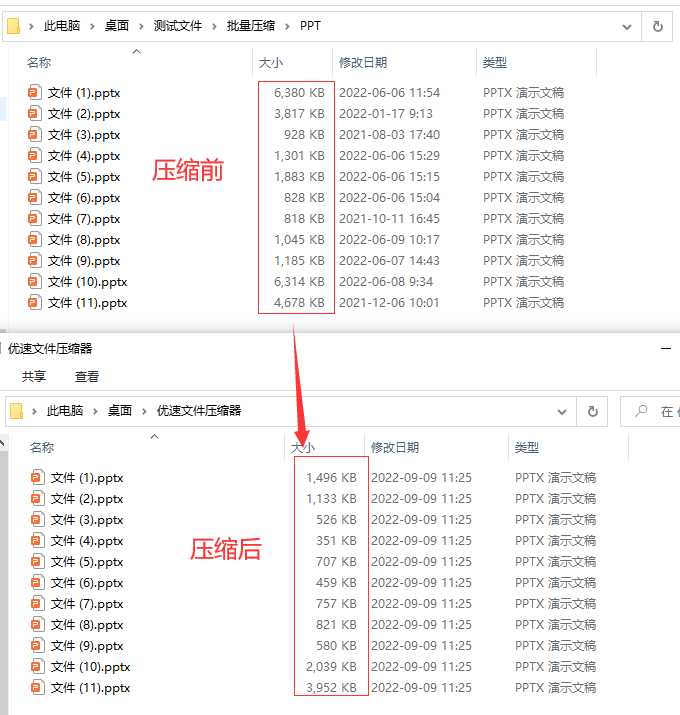This screenshot has width=680, height=715.
Task: Click PPT breadcrumb in address bar
Action: point(310,26)
